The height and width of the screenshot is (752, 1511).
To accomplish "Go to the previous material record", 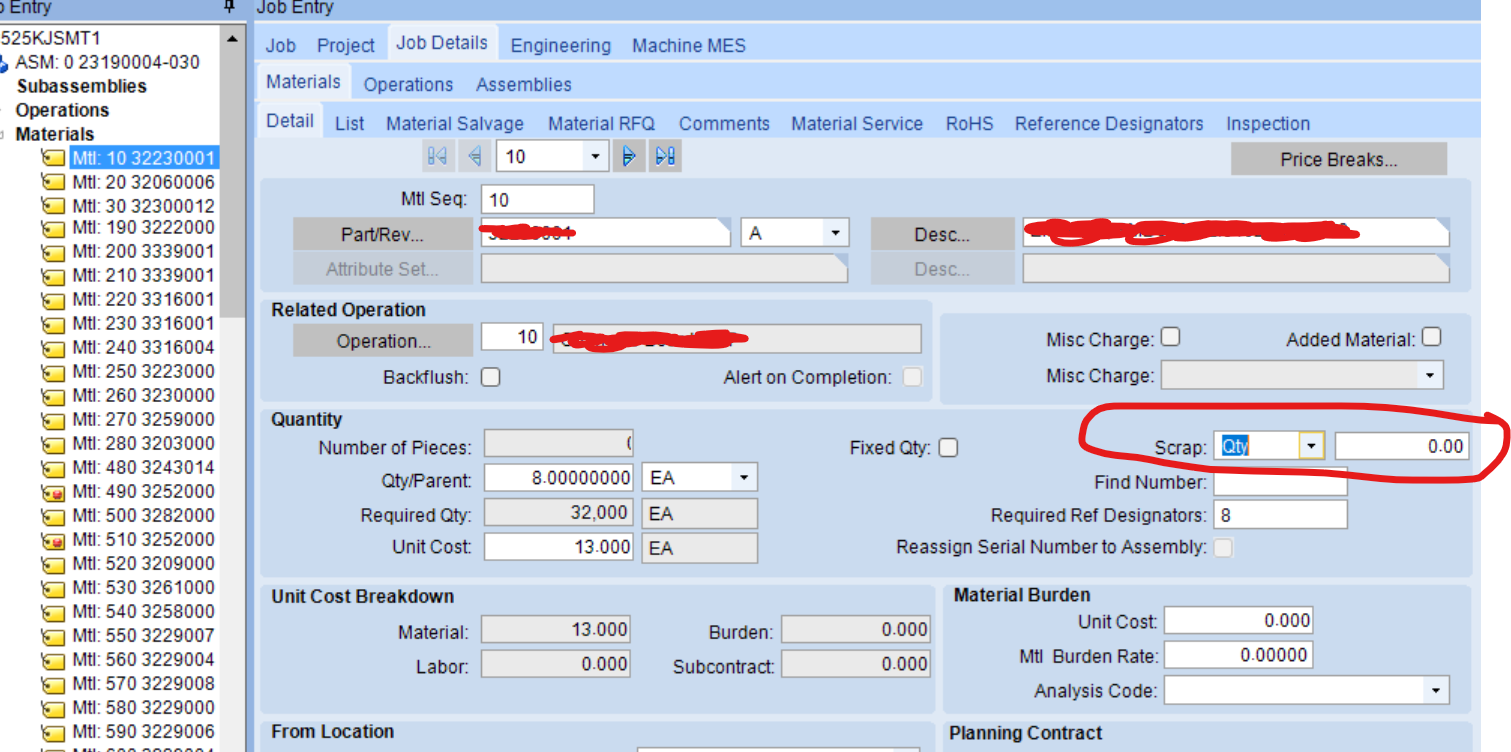I will point(474,156).
